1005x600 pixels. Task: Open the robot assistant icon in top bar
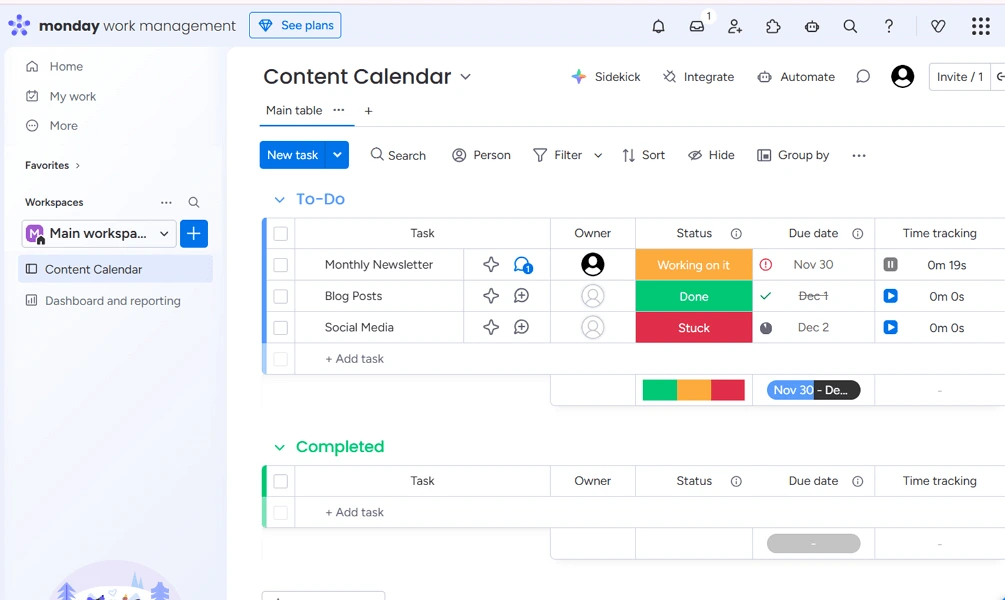click(812, 26)
